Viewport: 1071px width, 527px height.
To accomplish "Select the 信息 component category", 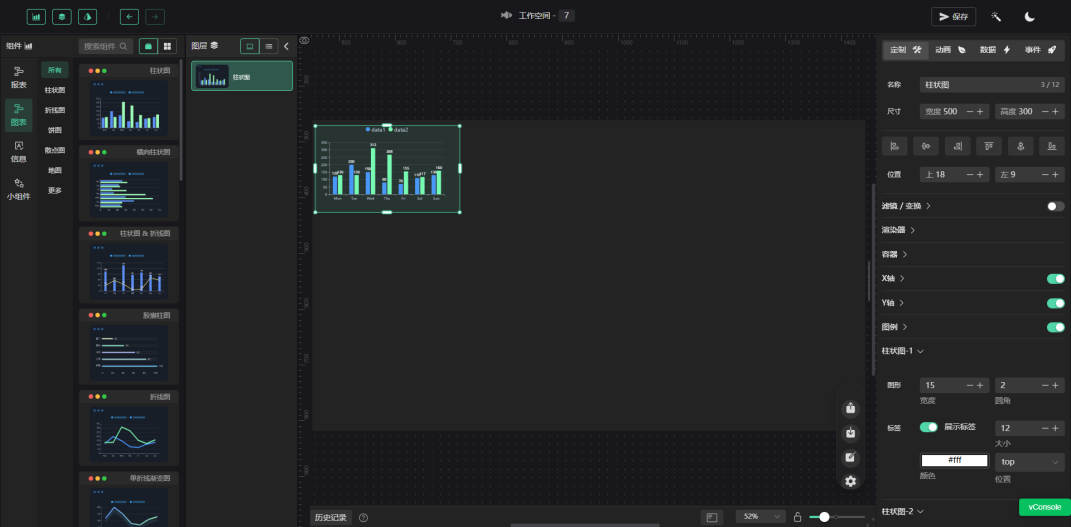I will tap(18, 152).
